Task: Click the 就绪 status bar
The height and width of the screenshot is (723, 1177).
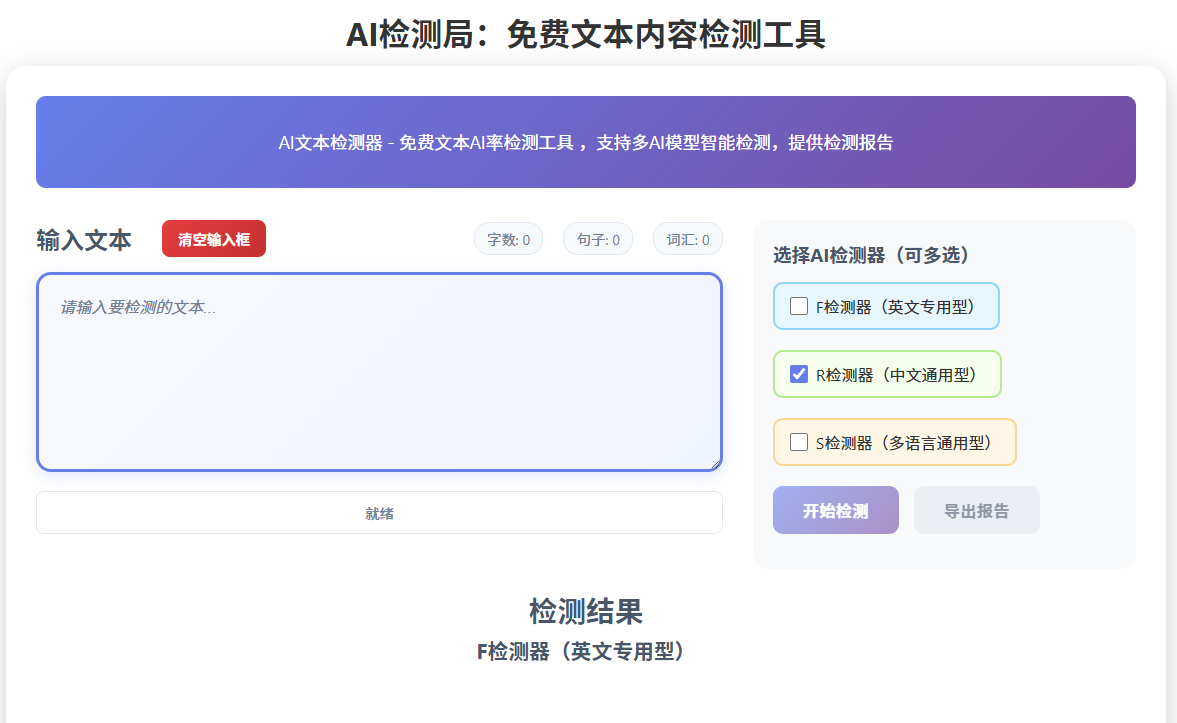Action: coord(379,513)
